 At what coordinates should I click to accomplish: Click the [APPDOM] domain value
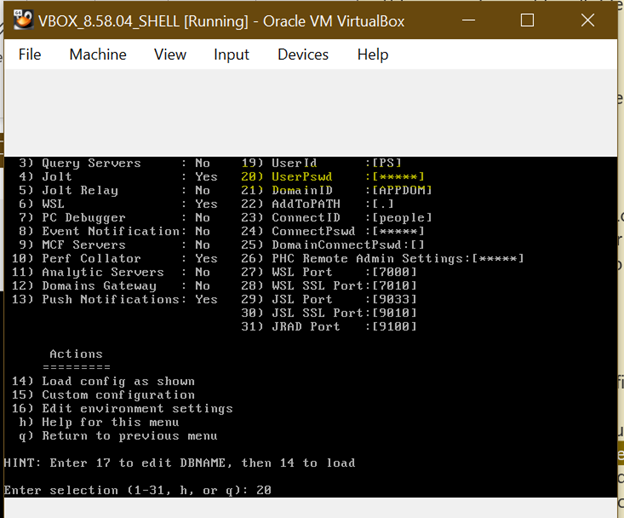[x=402, y=190]
